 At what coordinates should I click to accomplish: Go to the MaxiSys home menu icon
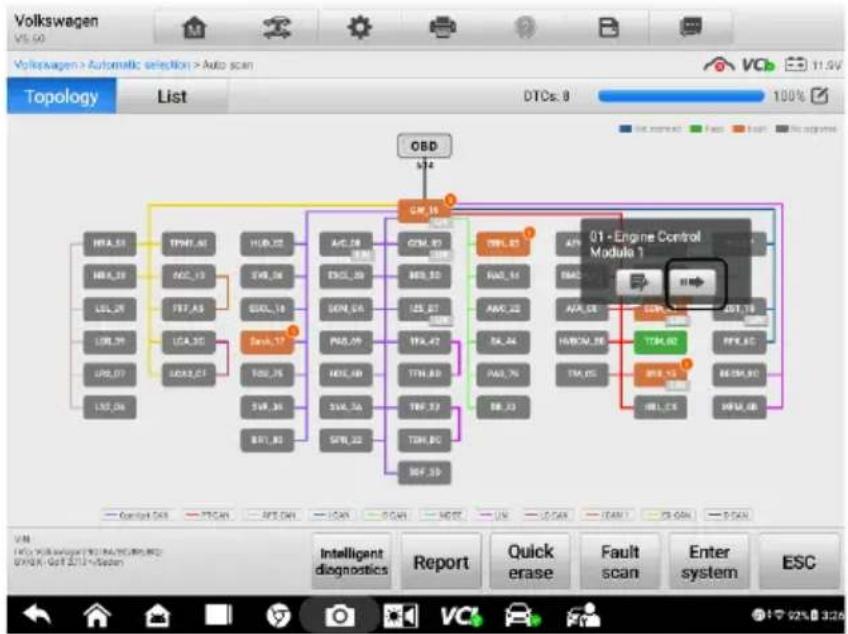tap(195, 28)
